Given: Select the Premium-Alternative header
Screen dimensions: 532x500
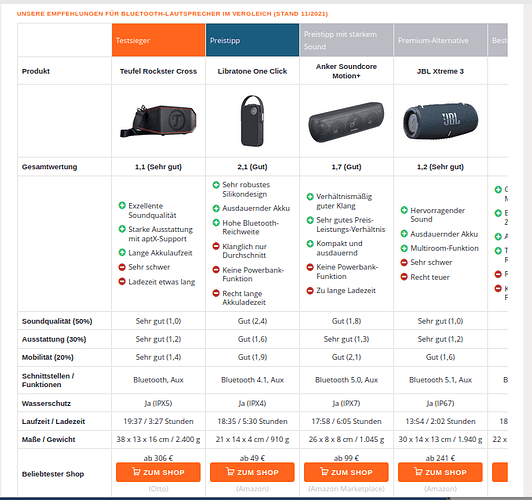Looking at the screenshot, I should point(440,40).
